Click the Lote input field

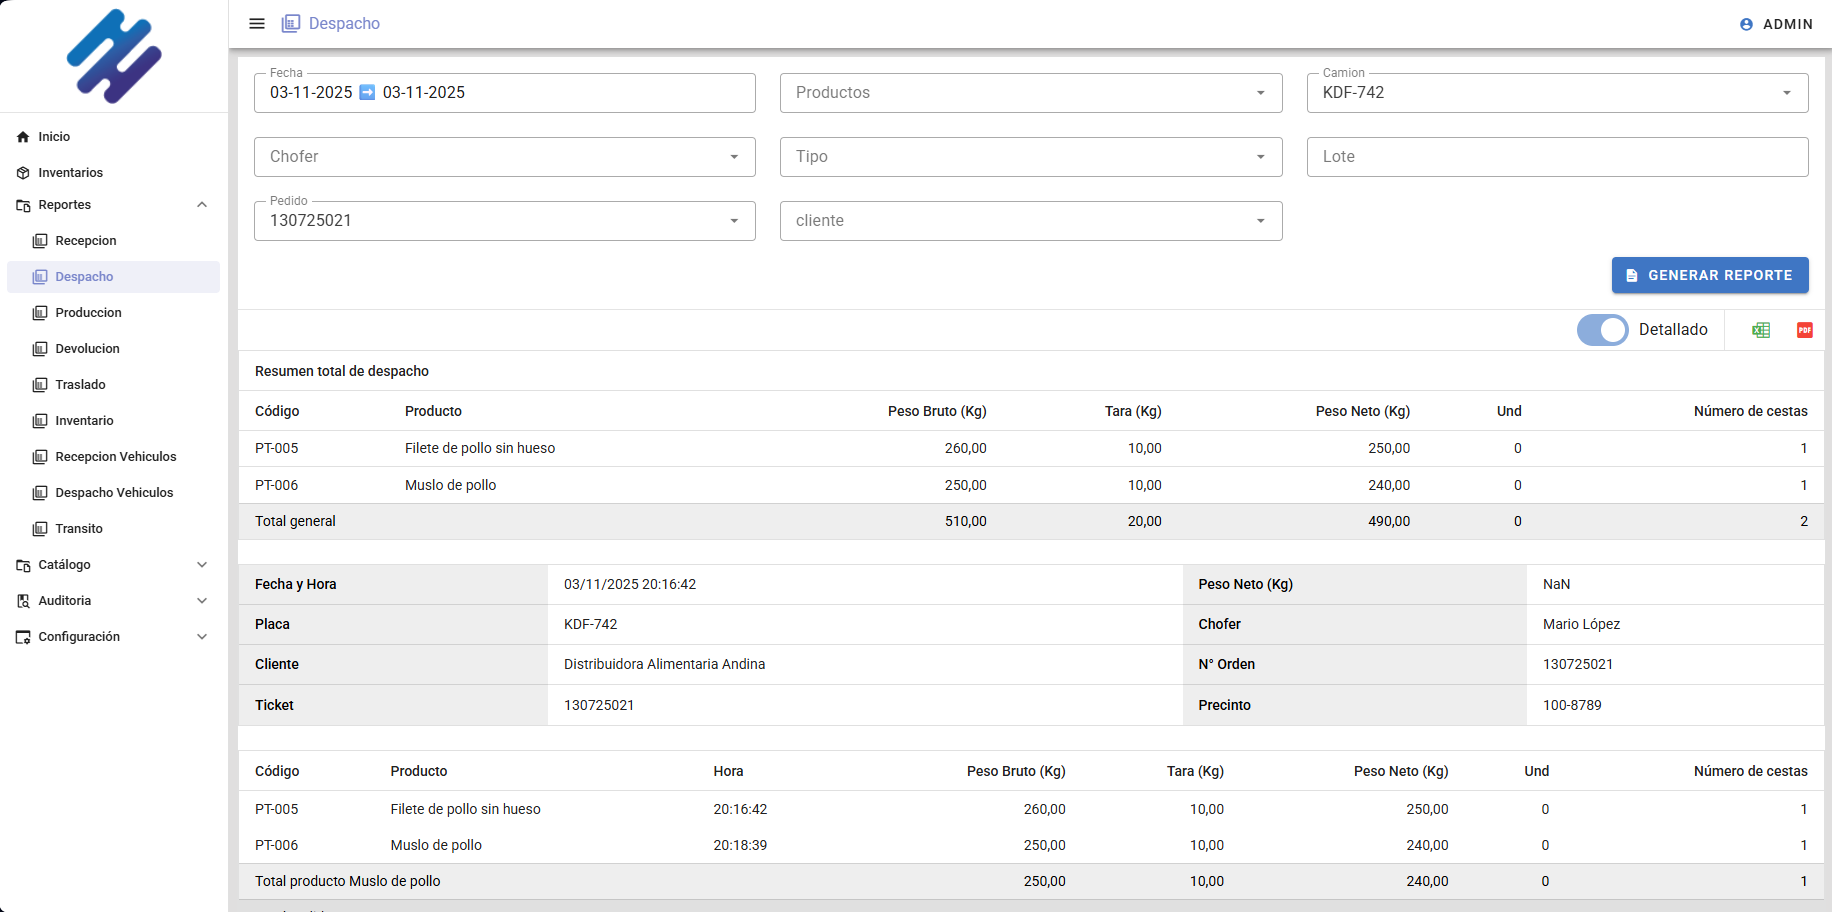point(1556,157)
